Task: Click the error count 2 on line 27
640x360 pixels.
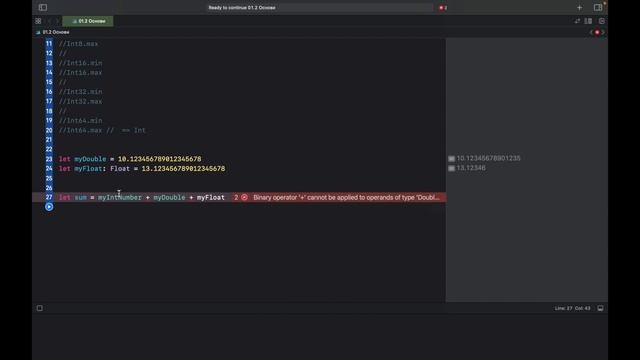Action: click(236, 198)
